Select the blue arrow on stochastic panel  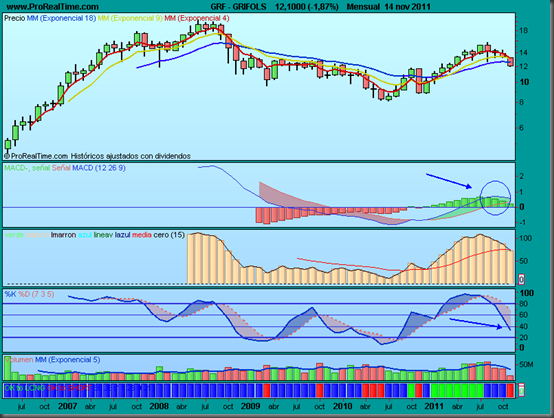(x=476, y=324)
